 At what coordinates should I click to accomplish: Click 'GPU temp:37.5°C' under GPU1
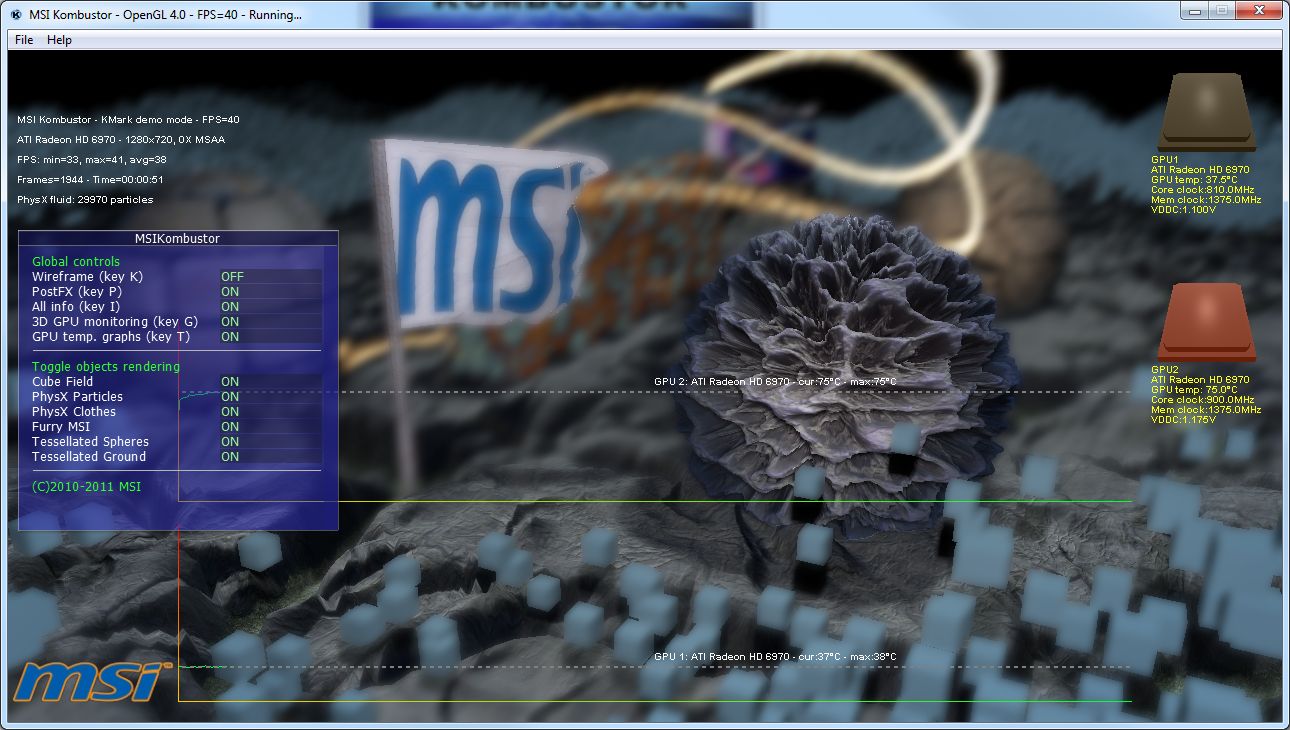coord(1195,180)
